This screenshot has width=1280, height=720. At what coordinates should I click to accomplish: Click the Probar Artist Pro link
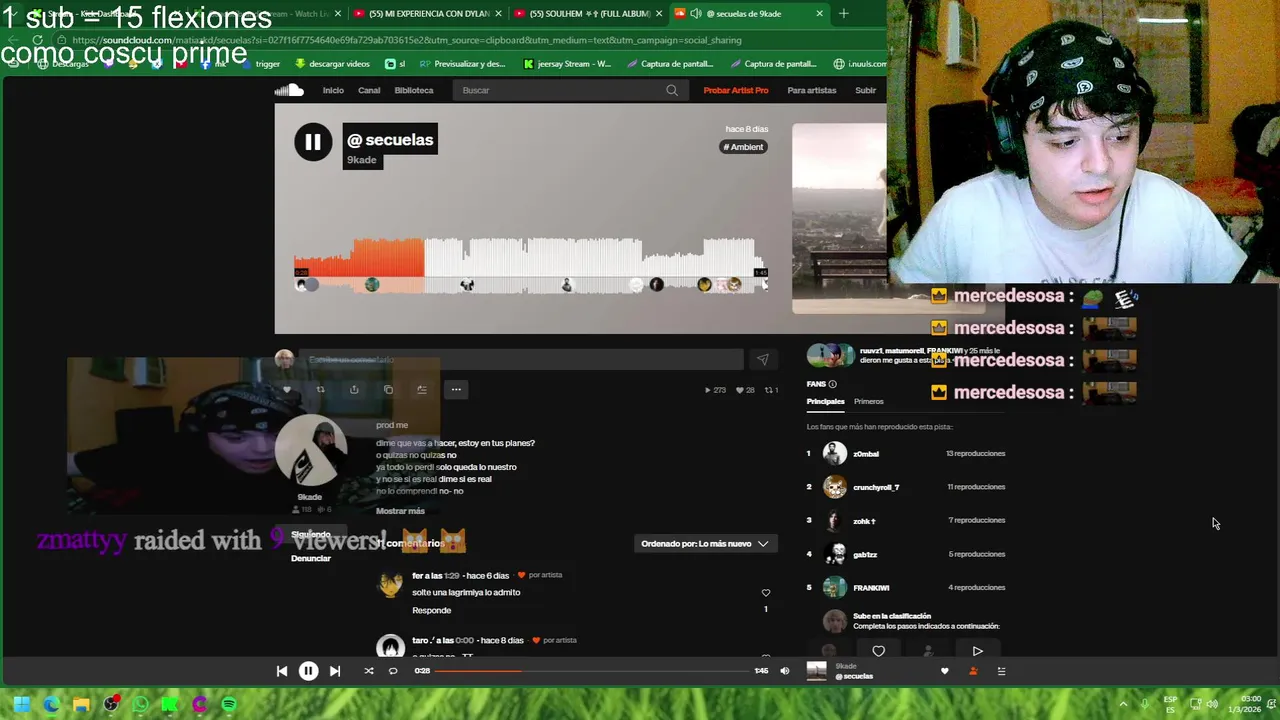click(736, 90)
